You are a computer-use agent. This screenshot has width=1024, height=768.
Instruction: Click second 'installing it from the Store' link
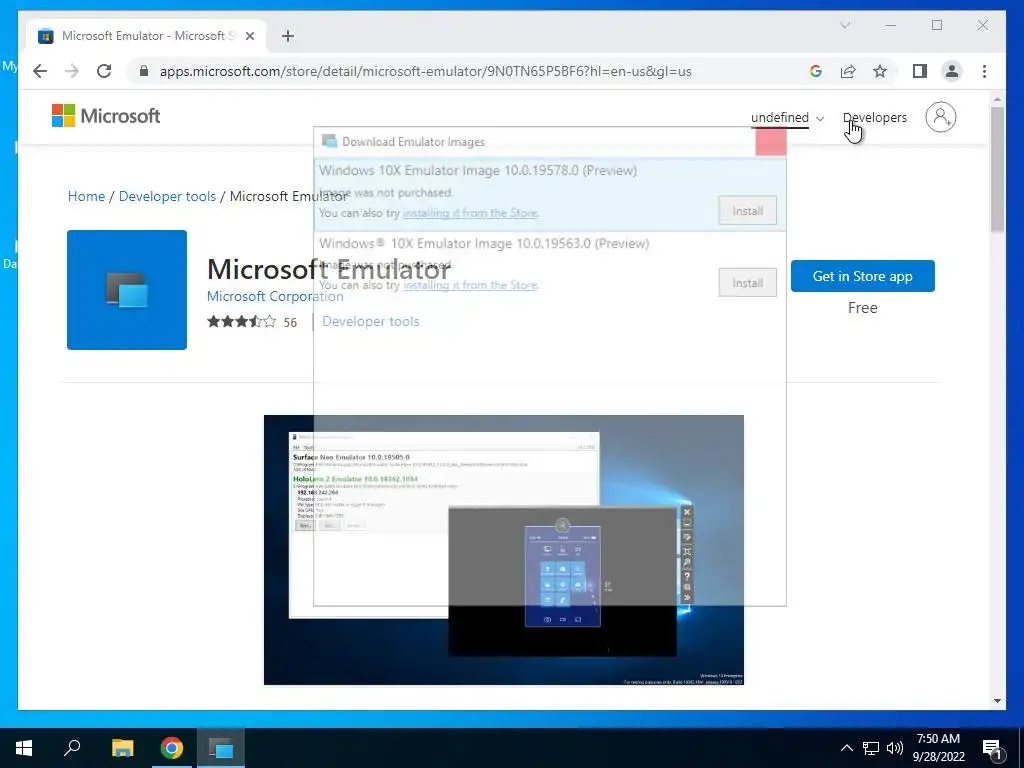470,285
